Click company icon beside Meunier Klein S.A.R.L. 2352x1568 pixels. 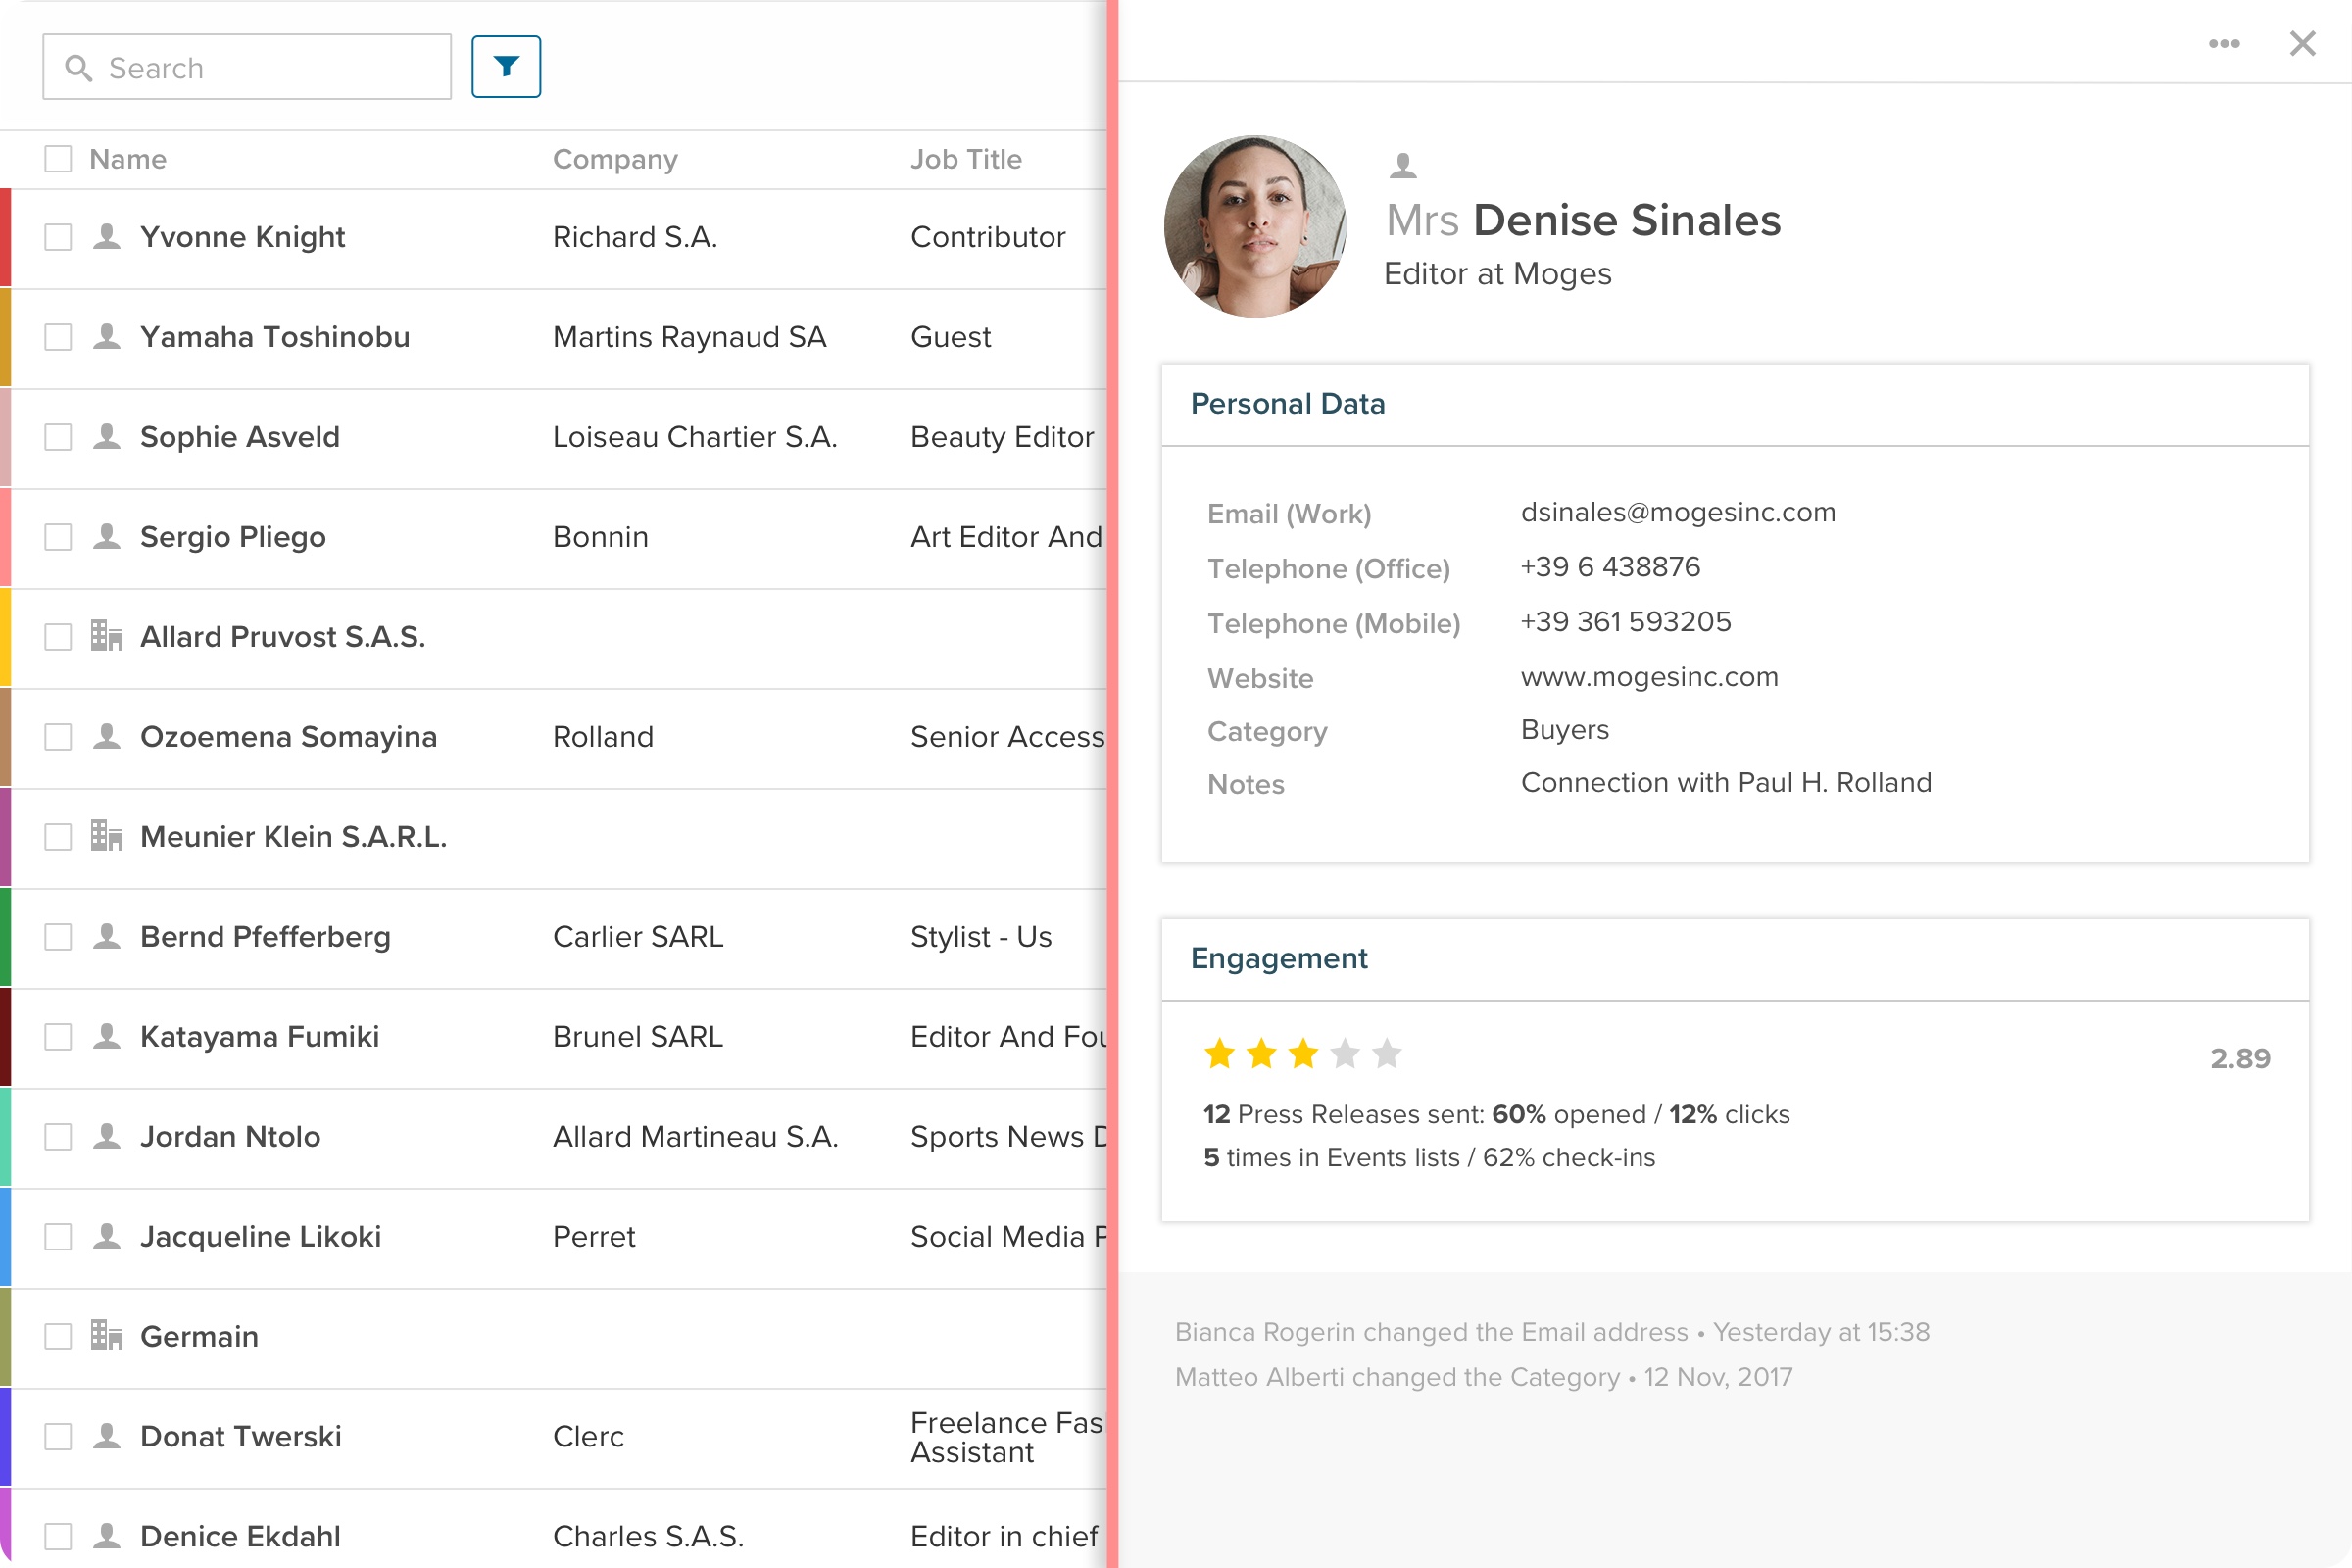pyautogui.click(x=107, y=836)
